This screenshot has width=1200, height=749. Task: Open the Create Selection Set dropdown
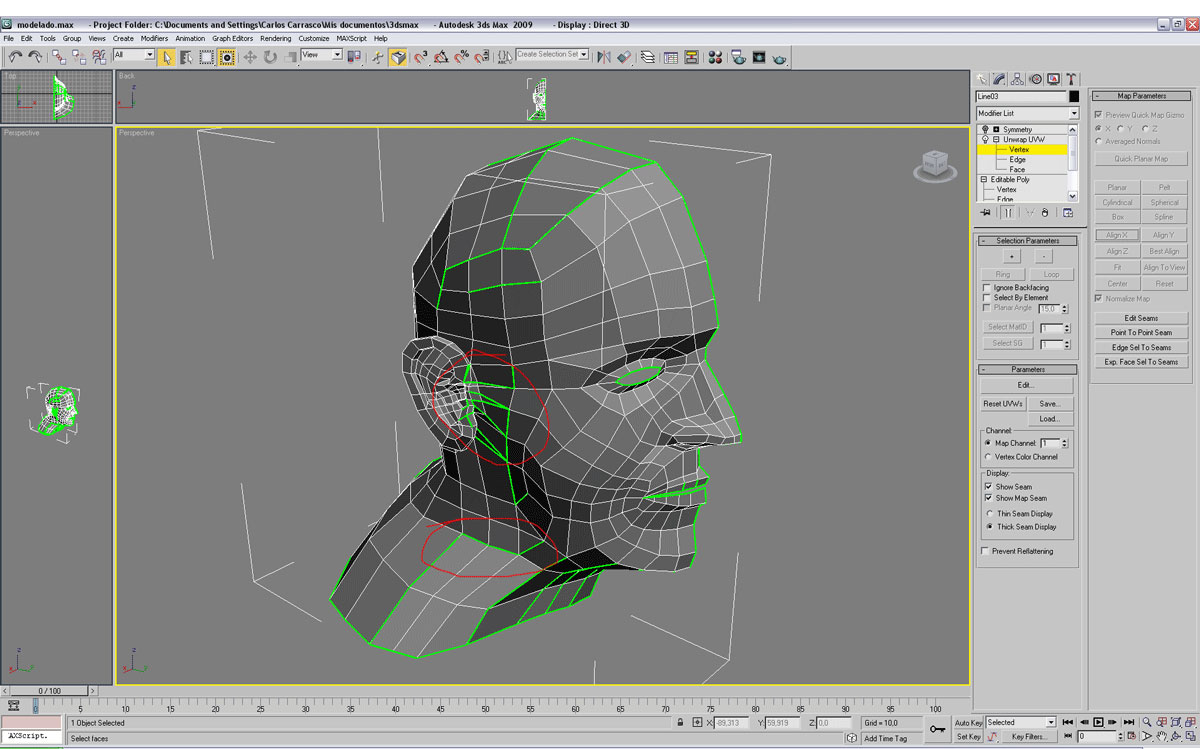552,54
